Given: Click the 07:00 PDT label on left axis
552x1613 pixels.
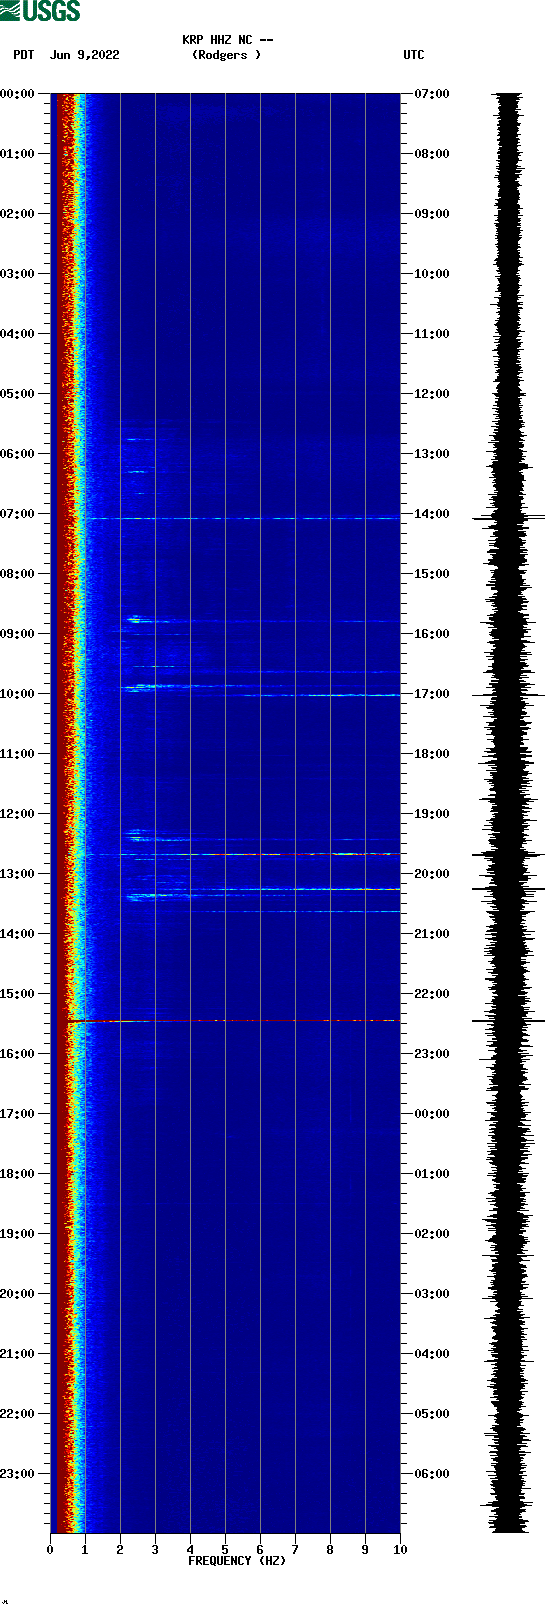Looking at the screenshot, I should coord(17,514).
